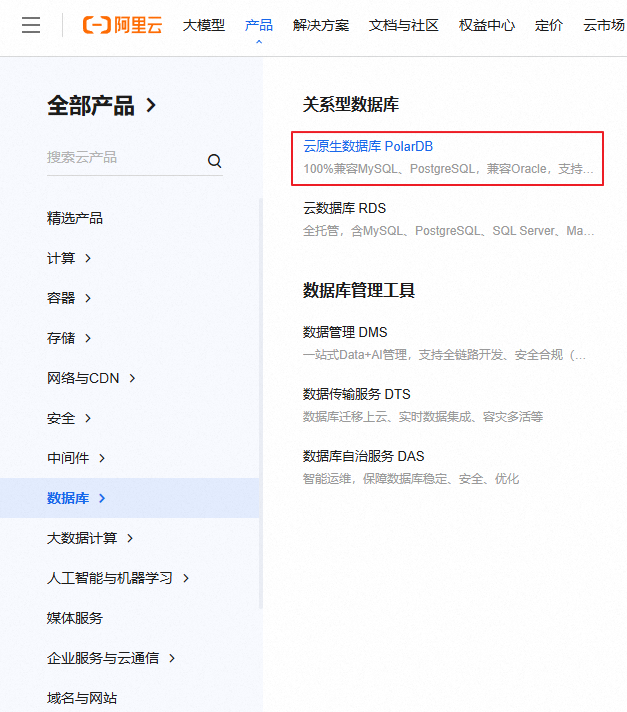
Task: Open the 解决方案 nav menu
Action: point(321,25)
